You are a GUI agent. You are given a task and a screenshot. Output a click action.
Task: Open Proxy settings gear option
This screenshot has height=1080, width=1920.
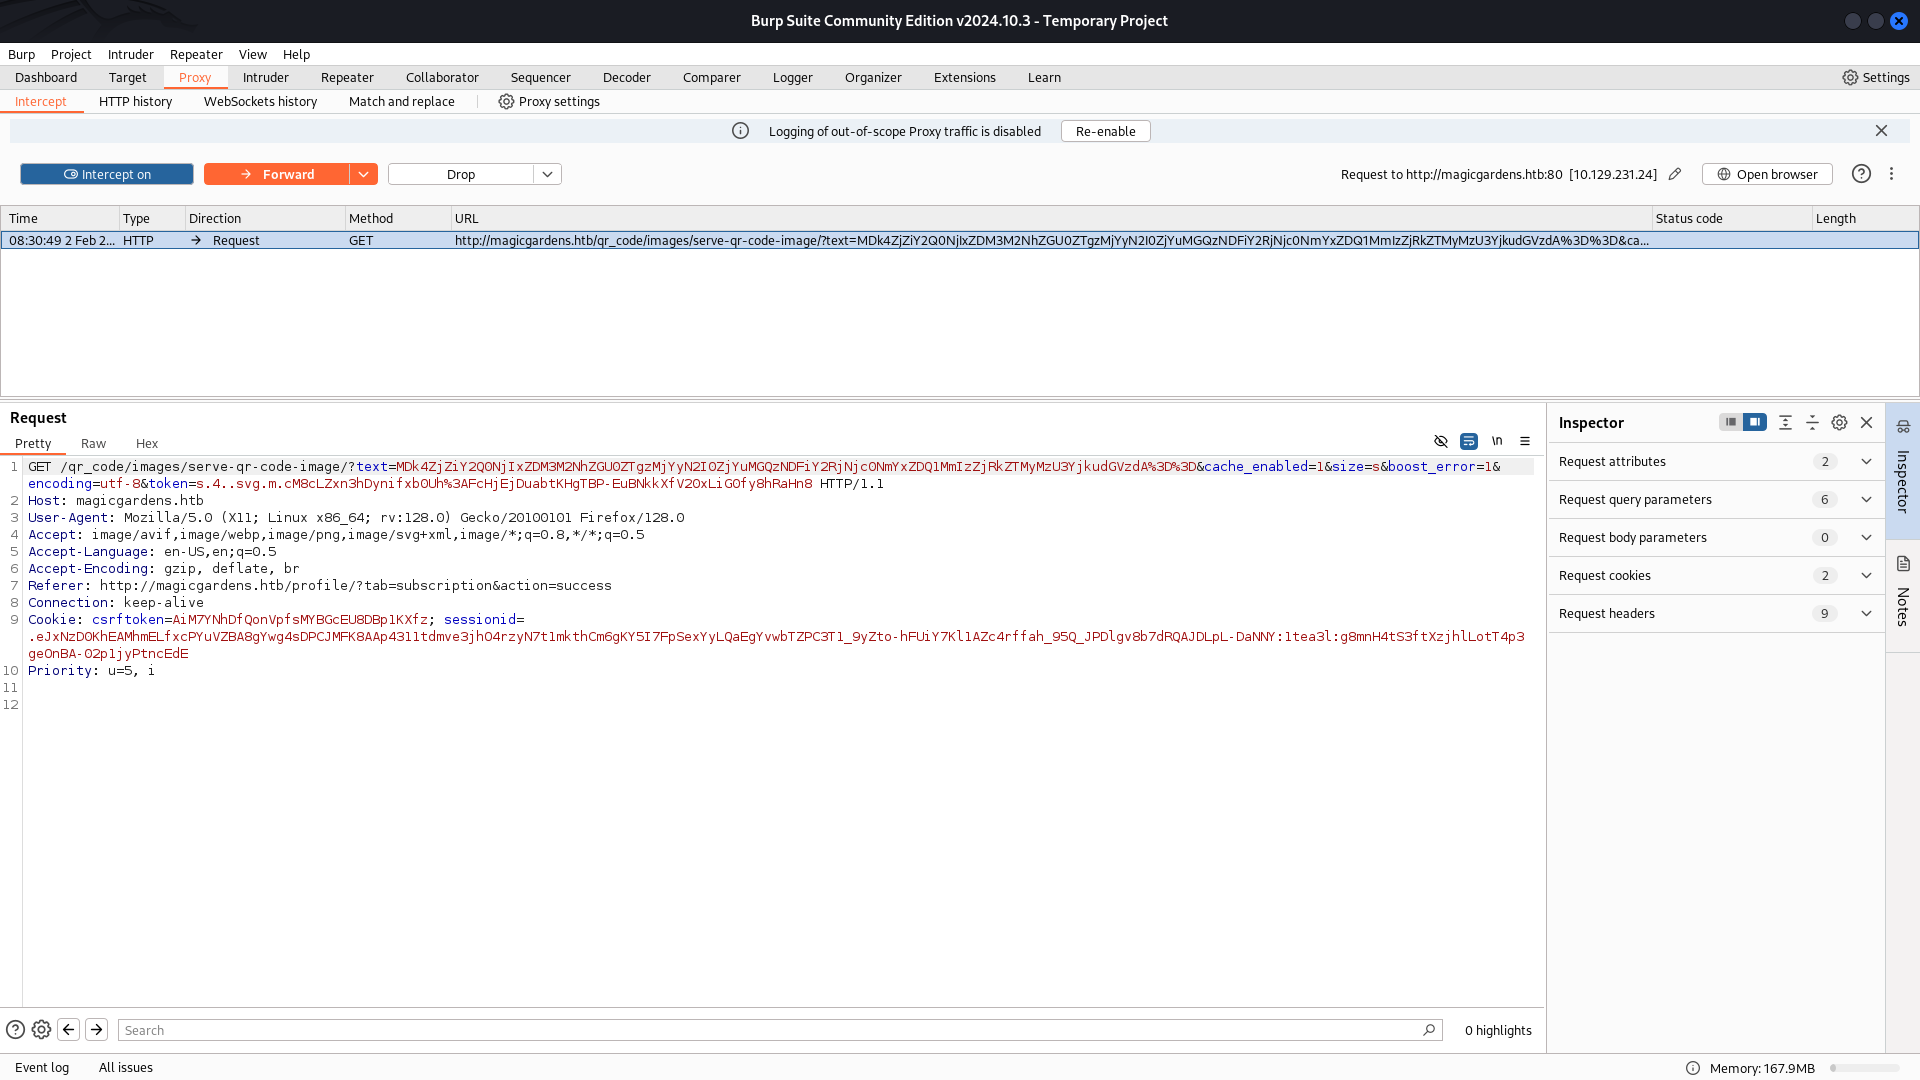coord(549,101)
